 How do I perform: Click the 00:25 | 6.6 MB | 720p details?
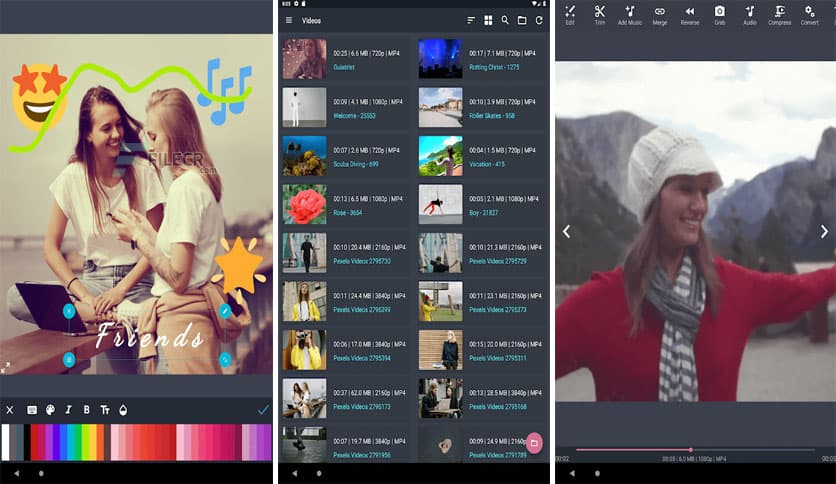[x=366, y=53]
